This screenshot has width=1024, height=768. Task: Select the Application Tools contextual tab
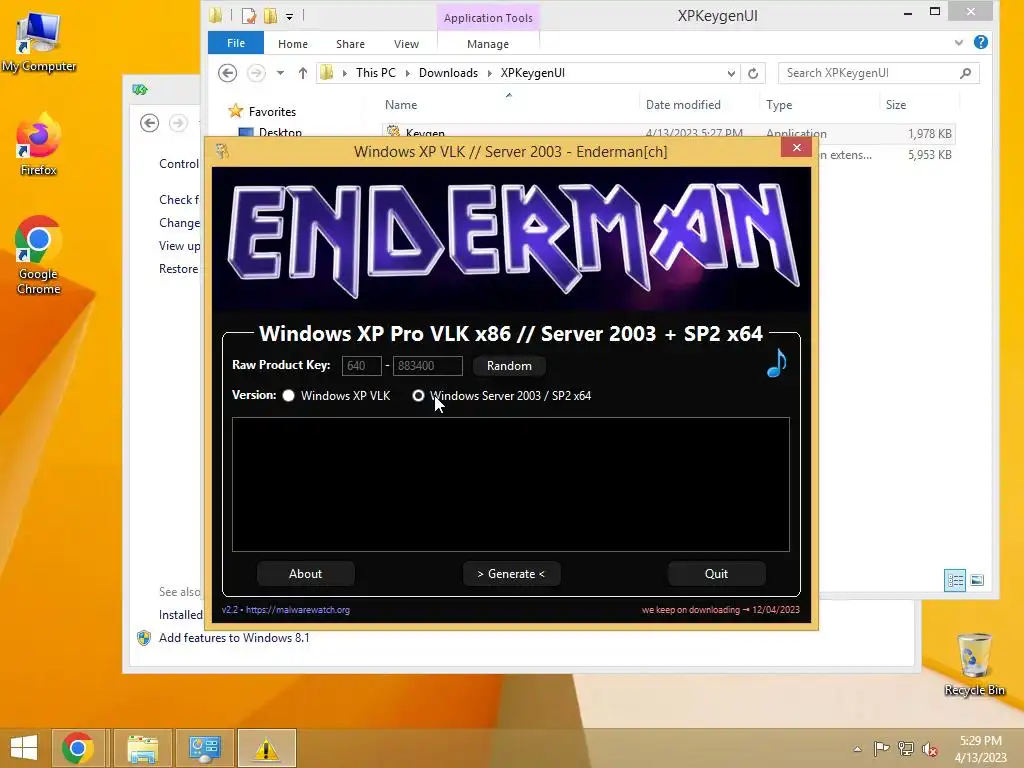488,18
